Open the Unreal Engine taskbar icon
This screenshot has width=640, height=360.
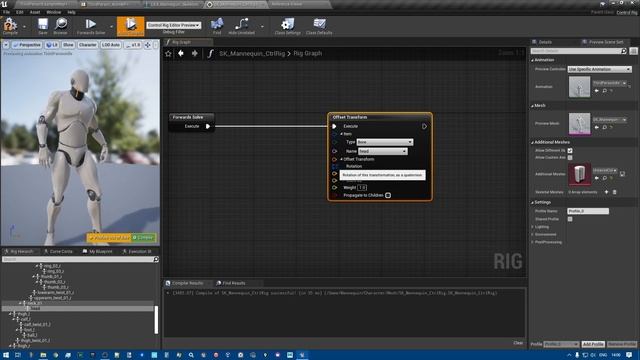tap(302, 355)
